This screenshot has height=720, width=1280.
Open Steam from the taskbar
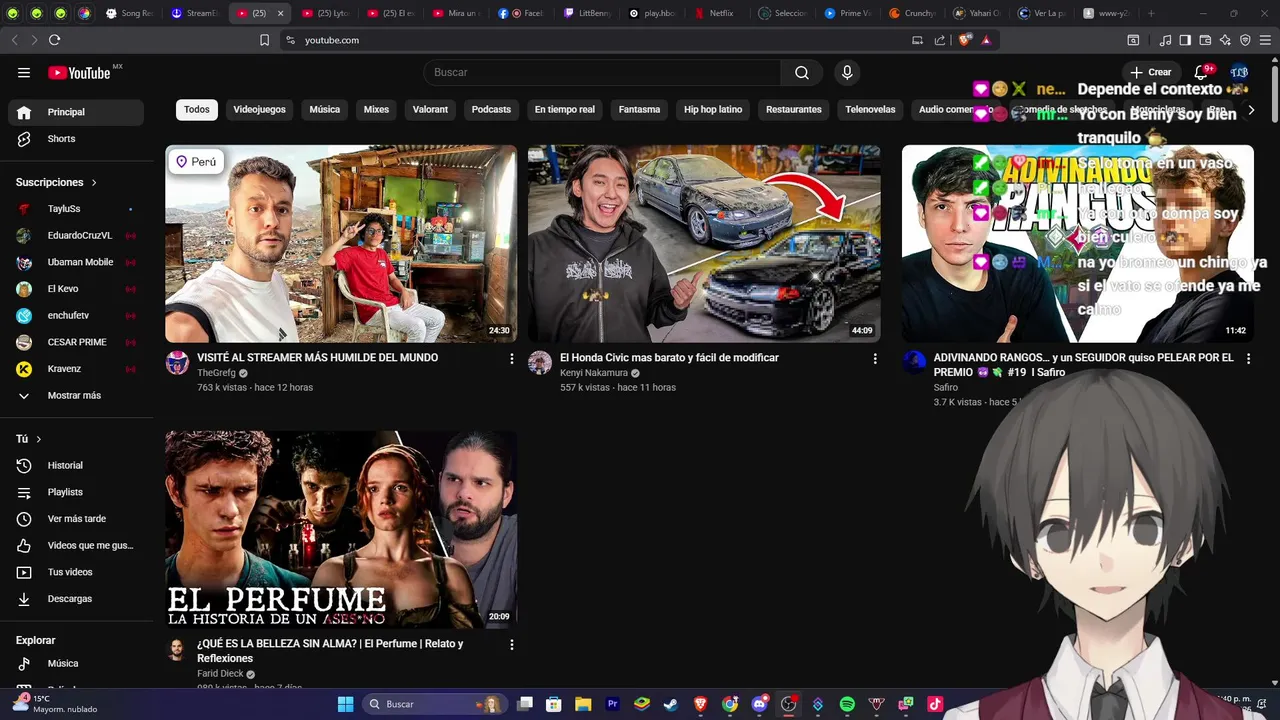[671, 704]
